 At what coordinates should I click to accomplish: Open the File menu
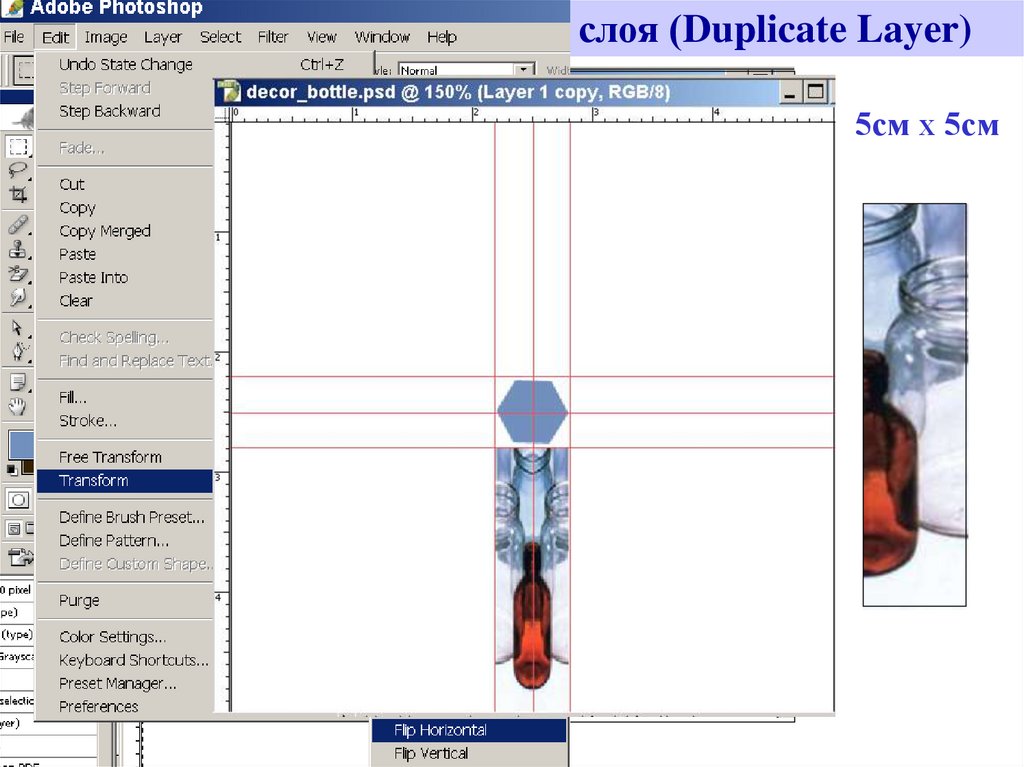click(x=14, y=37)
